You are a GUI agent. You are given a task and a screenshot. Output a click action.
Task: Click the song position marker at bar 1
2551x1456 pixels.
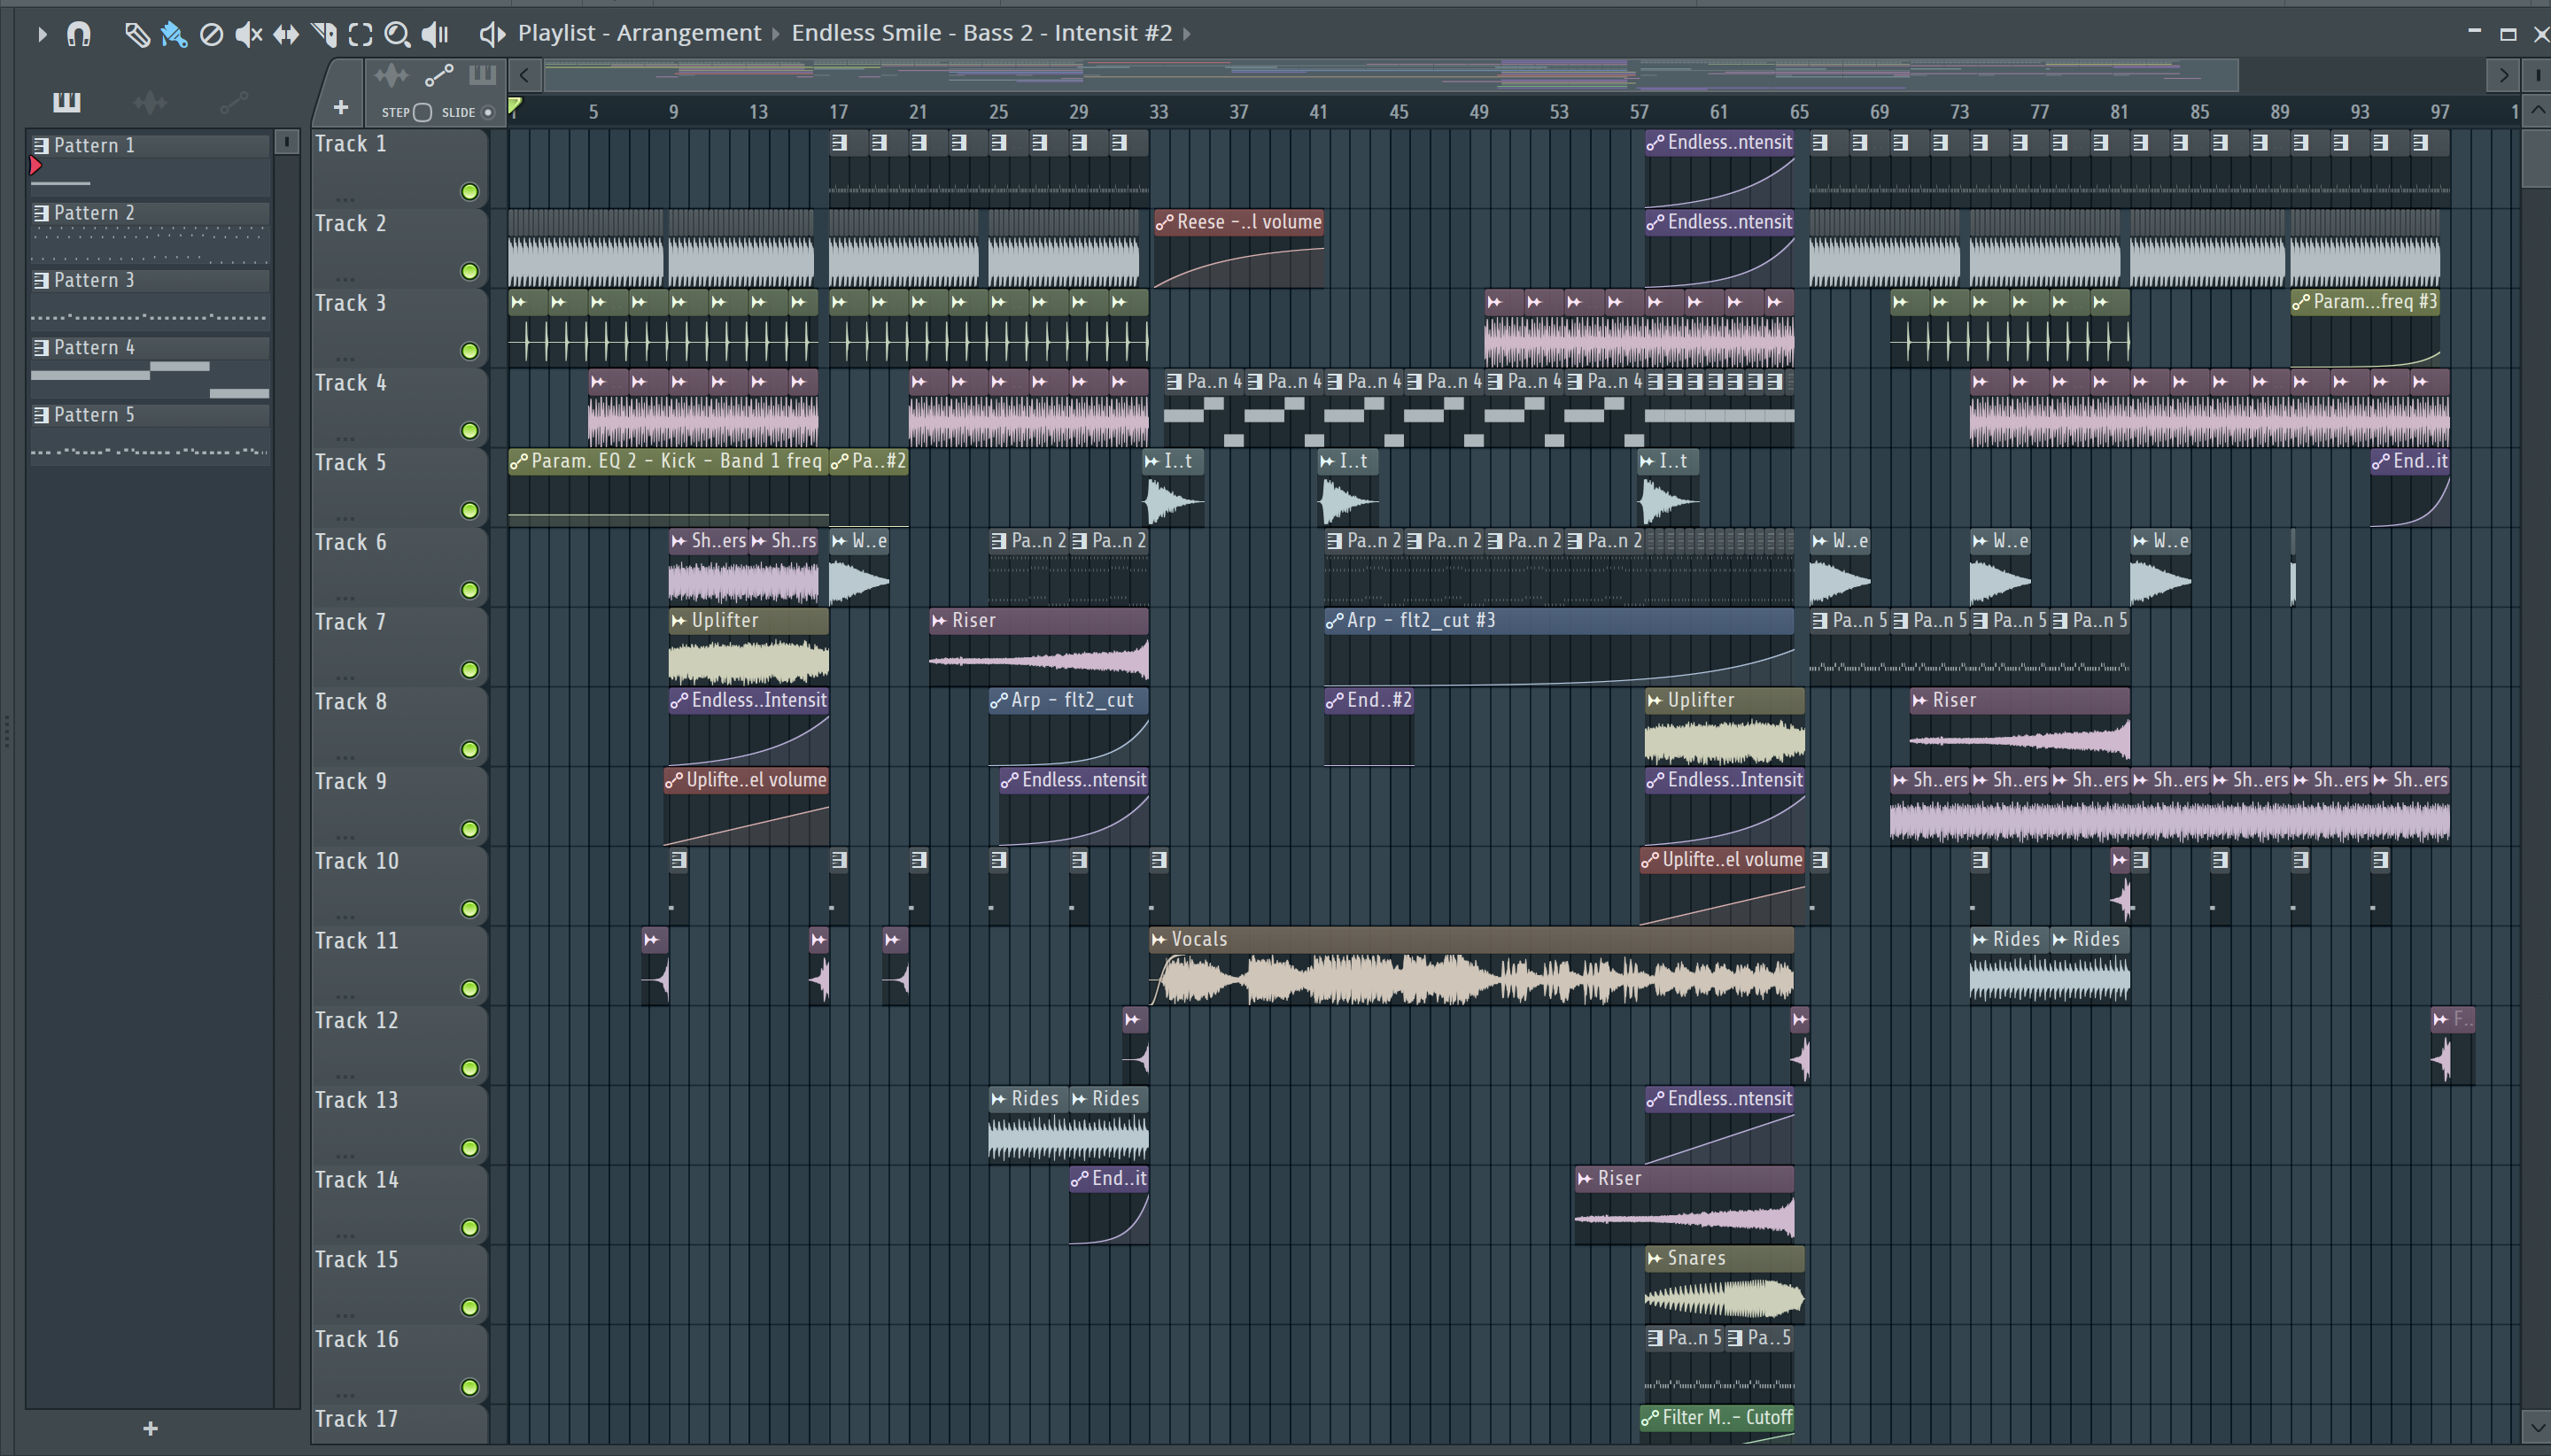[x=515, y=106]
